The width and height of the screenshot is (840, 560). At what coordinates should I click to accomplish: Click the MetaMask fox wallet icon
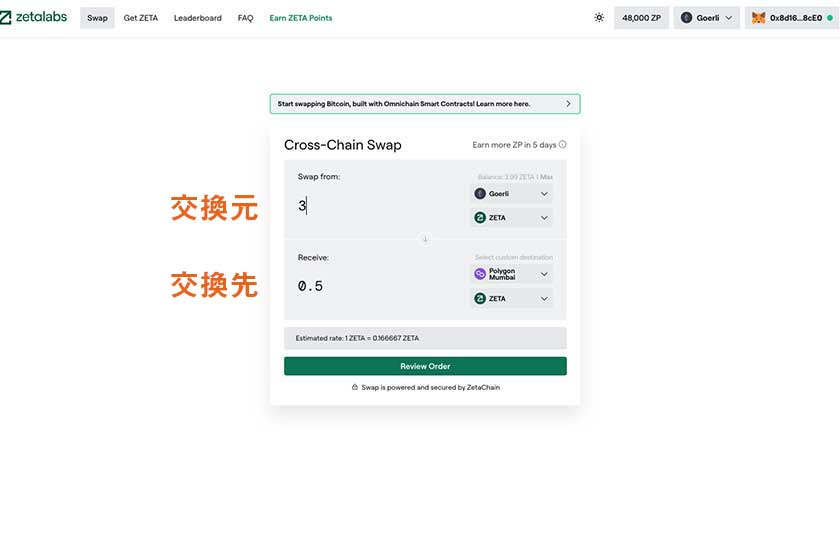pyautogui.click(x=758, y=18)
